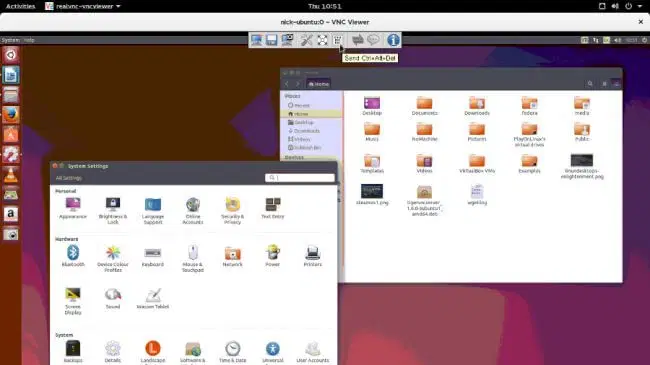
Task: Open Details settings icon
Action: 113,352
